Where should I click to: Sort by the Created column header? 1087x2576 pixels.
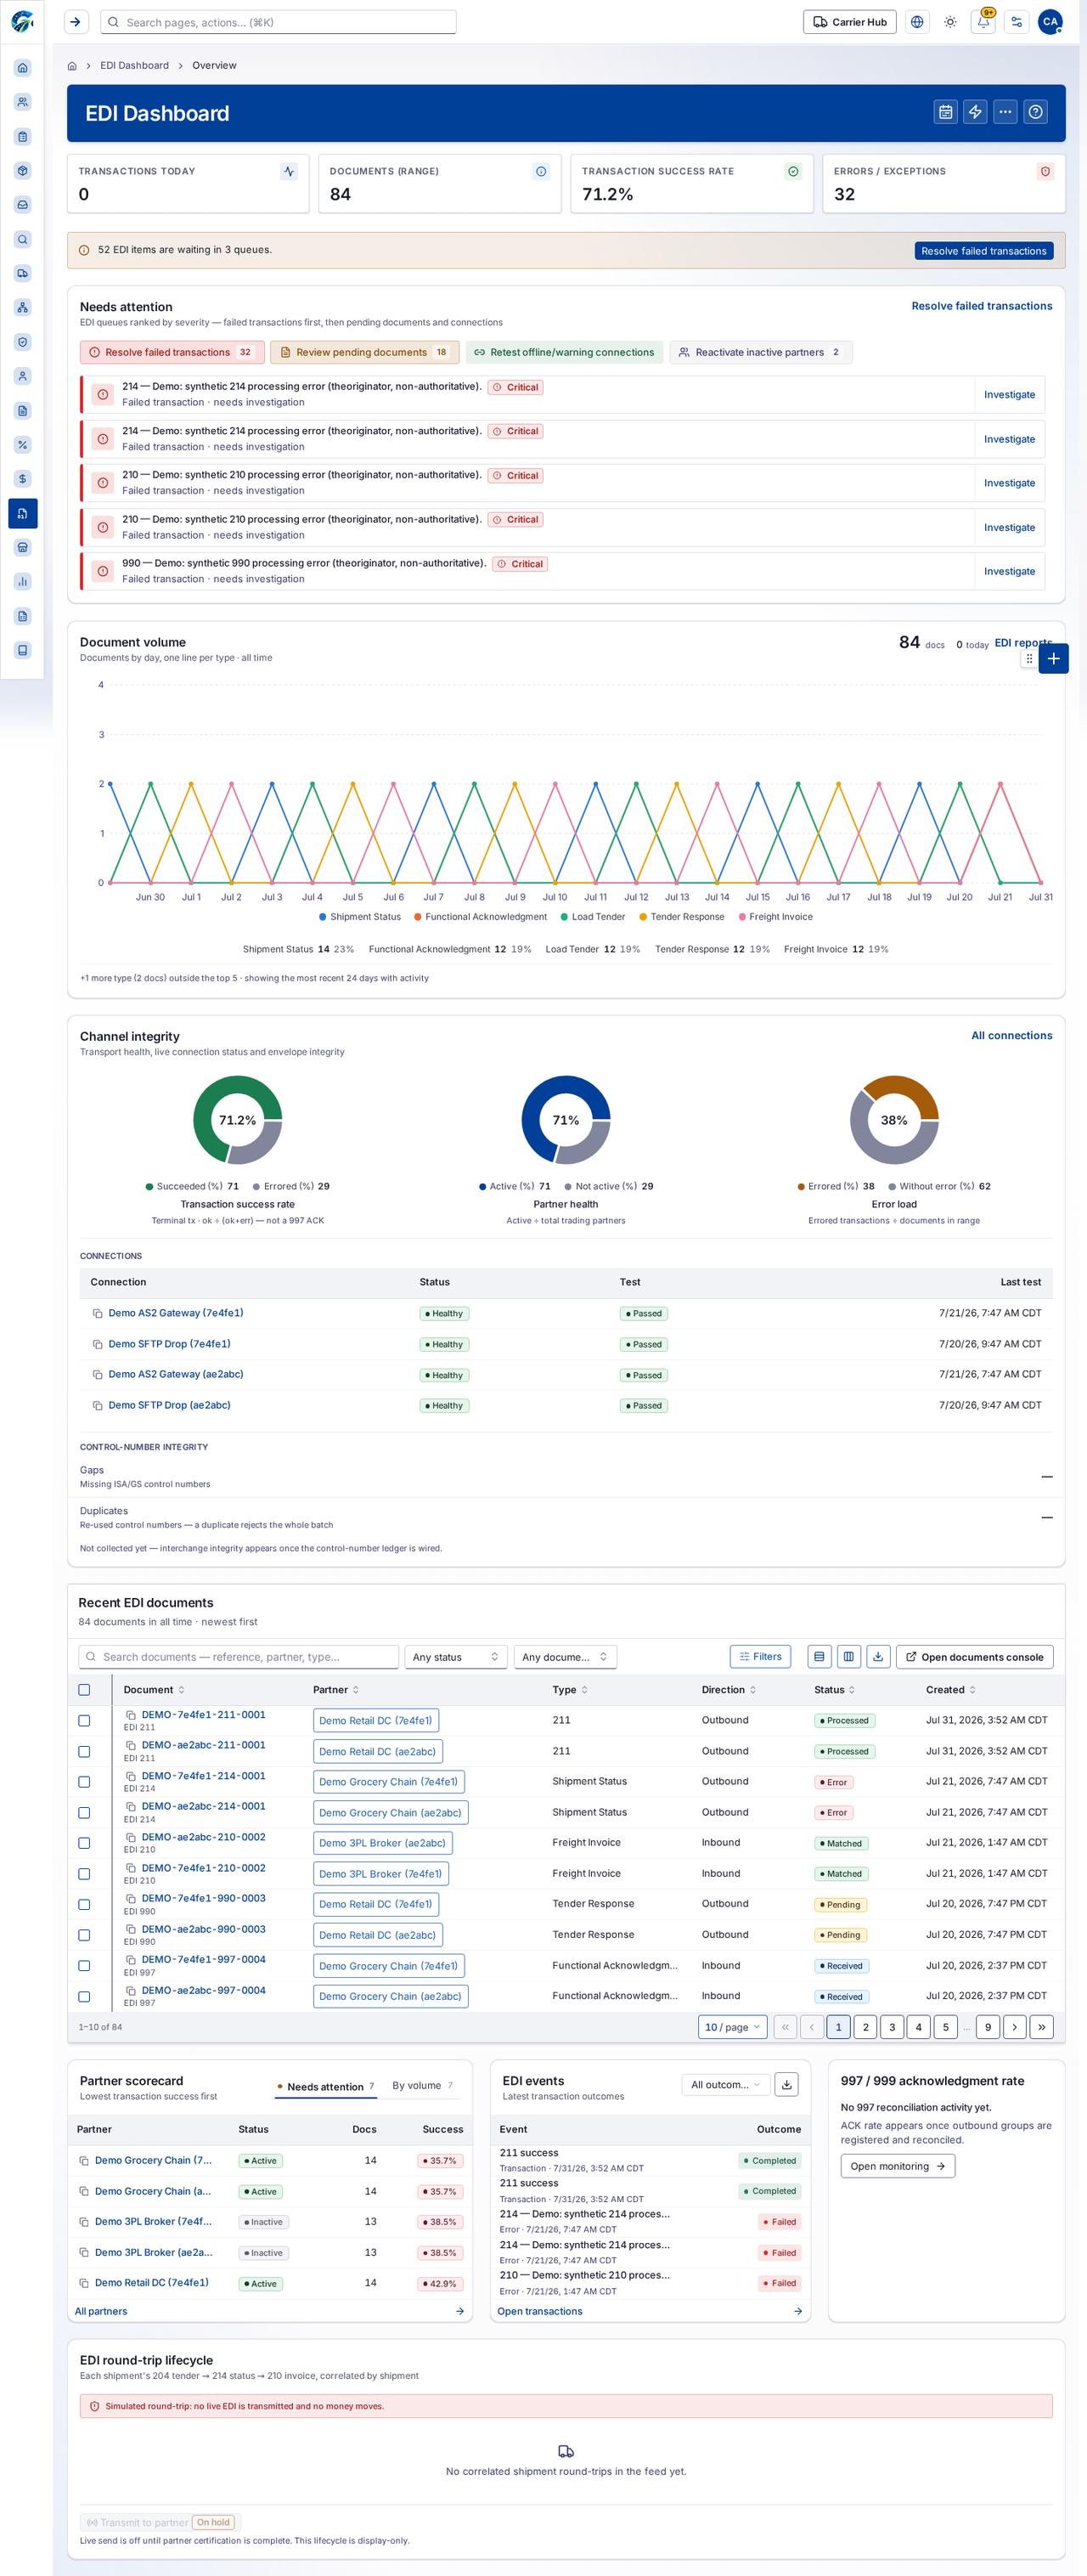click(x=950, y=1690)
